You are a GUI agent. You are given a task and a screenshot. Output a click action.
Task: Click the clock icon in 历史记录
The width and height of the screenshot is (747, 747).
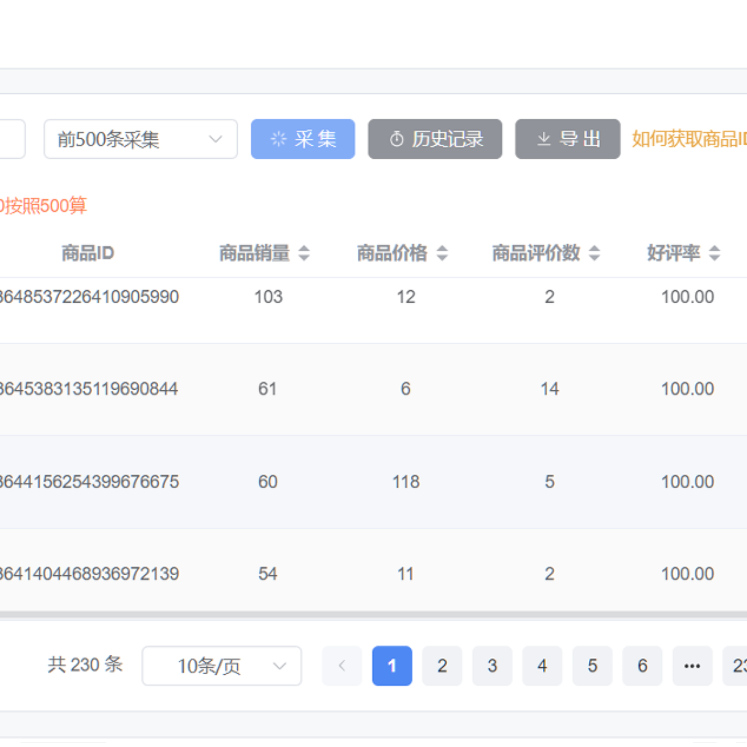click(x=396, y=139)
